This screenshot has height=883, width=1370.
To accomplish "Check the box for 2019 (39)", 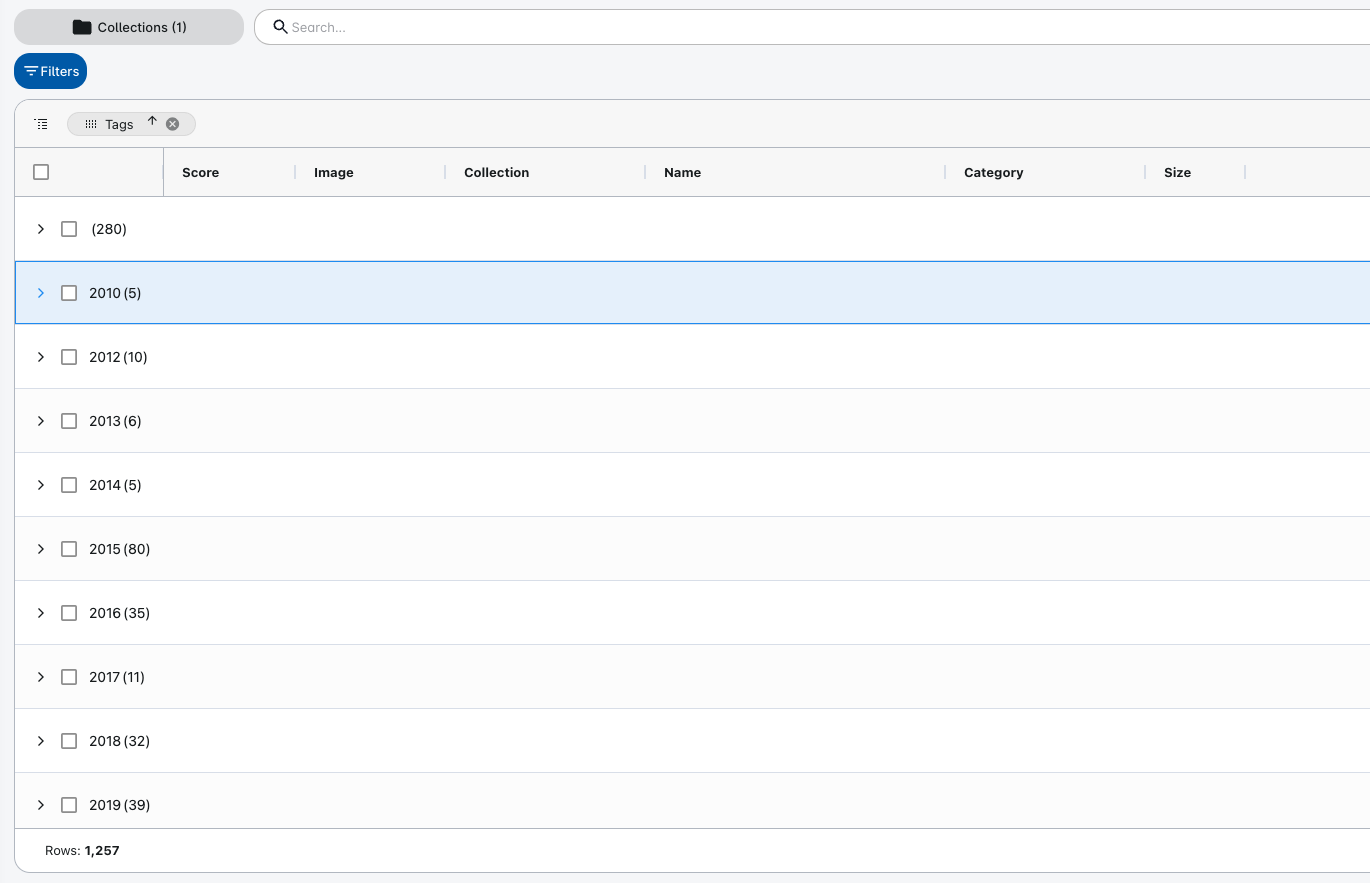I will coord(69,805).
